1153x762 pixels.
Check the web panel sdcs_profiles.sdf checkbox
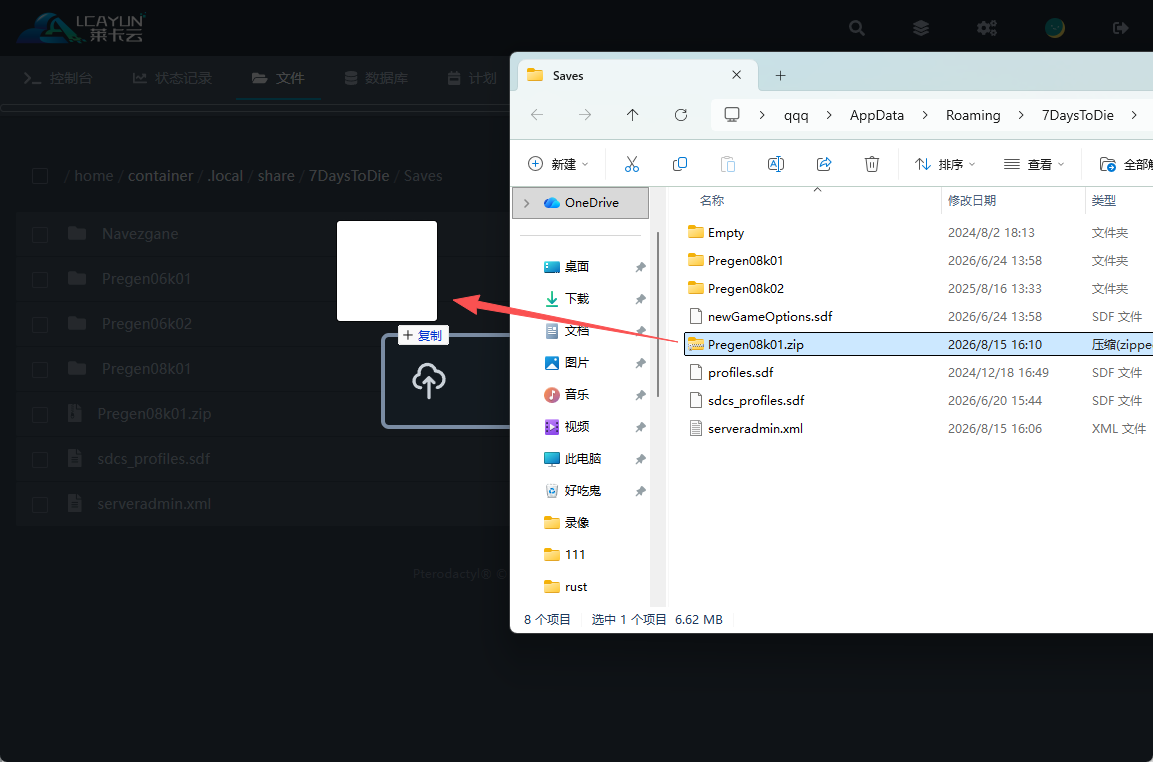click(x=40, y=459)
